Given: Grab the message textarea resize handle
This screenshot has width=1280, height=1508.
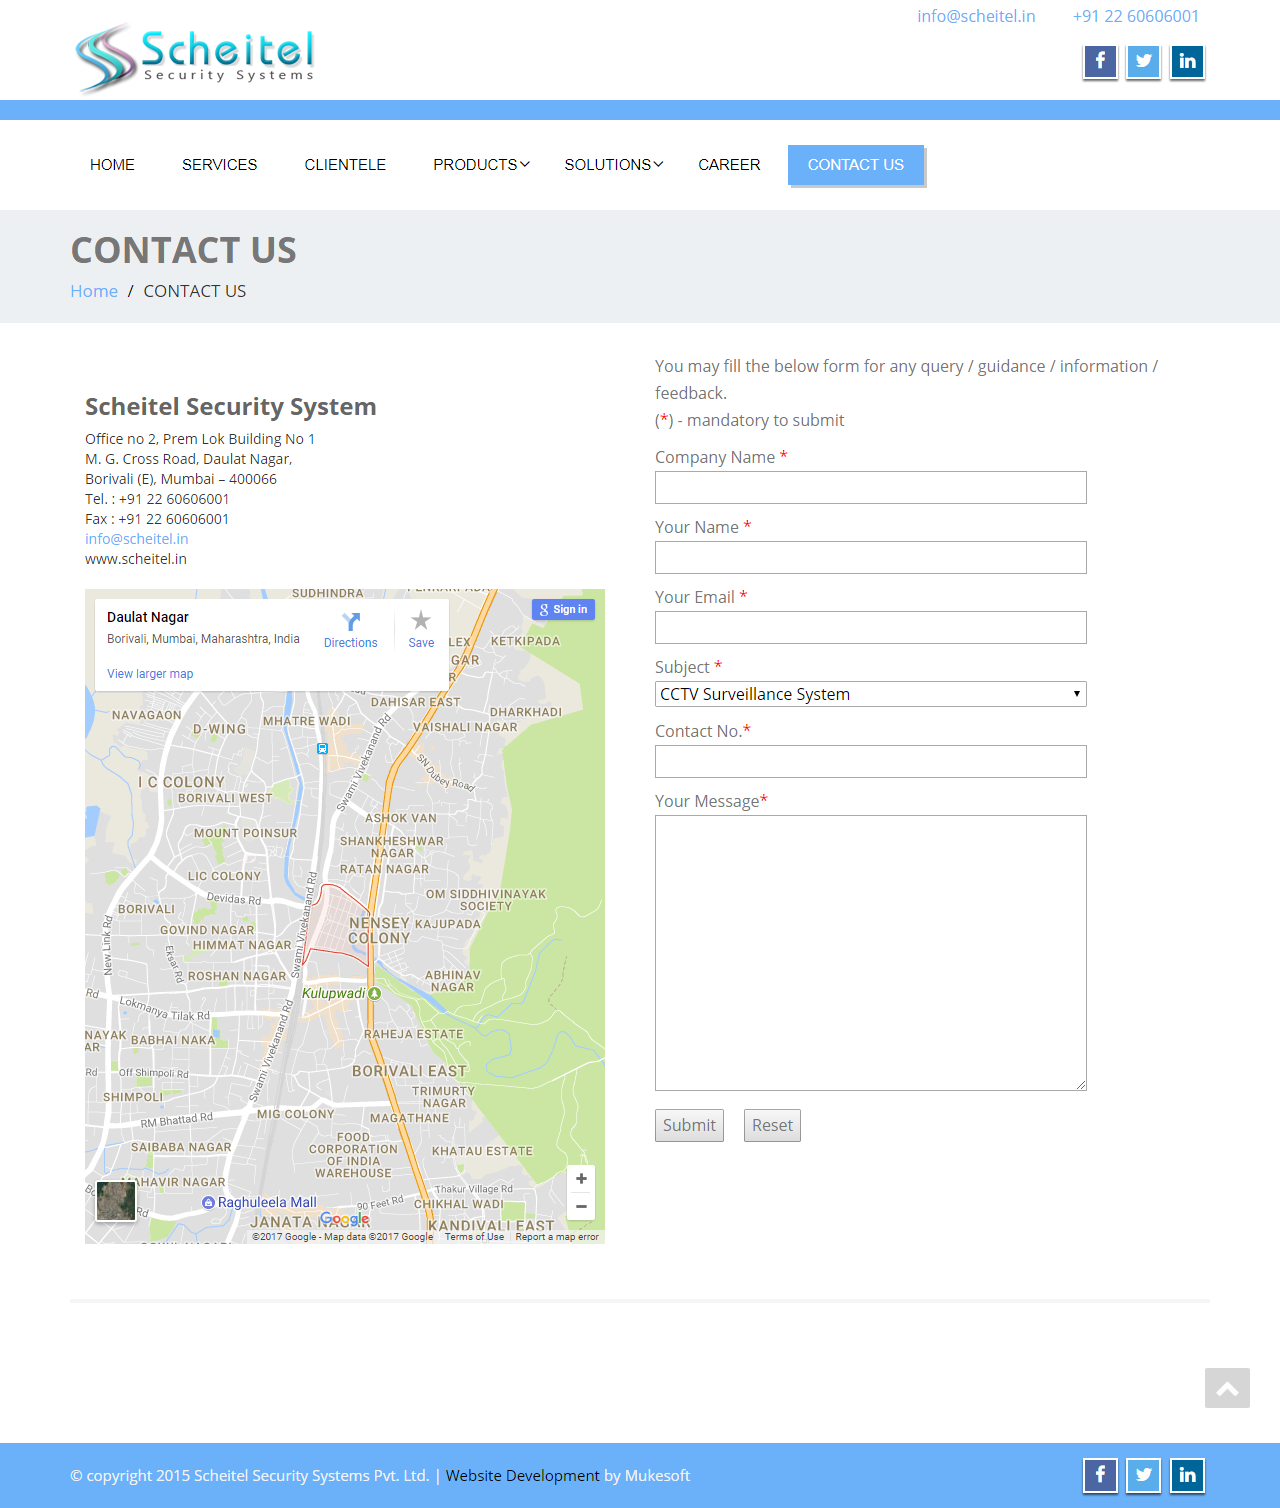Looking at the screenshot, I should 1080,1084.
